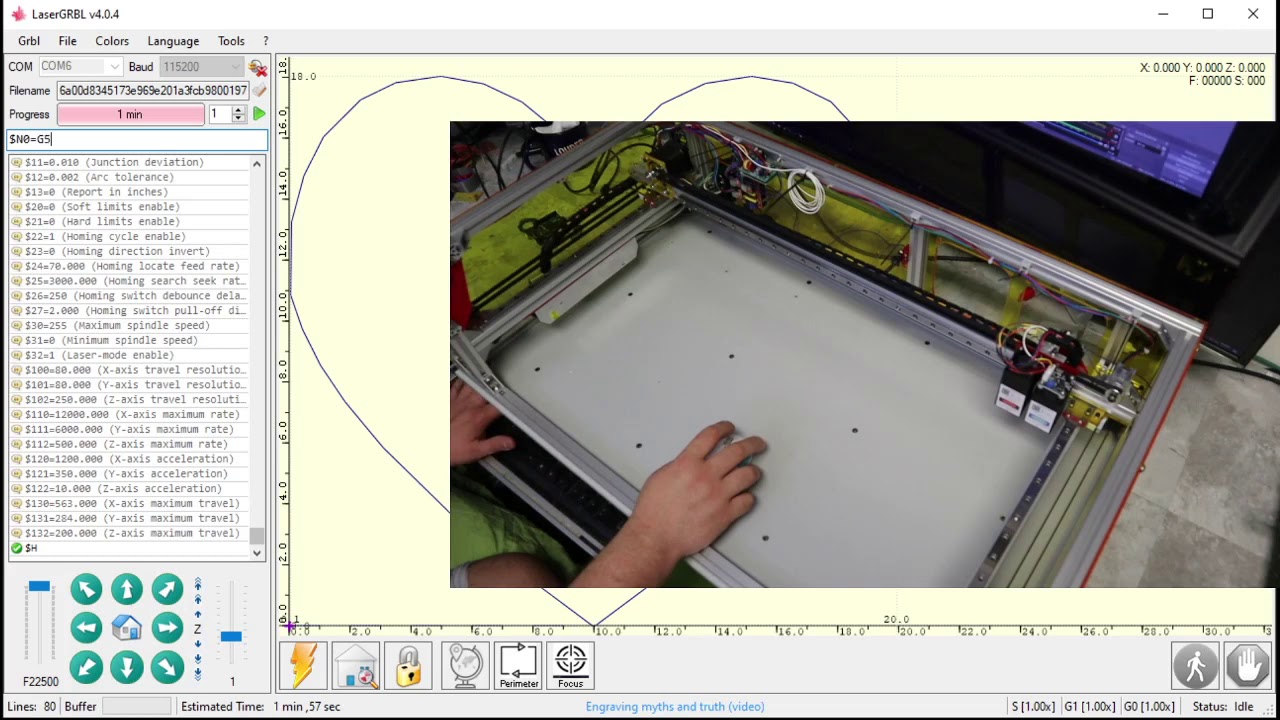Screen dimensions: 1280x720
Task: Click the hand feed-hold icon
Action: pos(1249,665)
